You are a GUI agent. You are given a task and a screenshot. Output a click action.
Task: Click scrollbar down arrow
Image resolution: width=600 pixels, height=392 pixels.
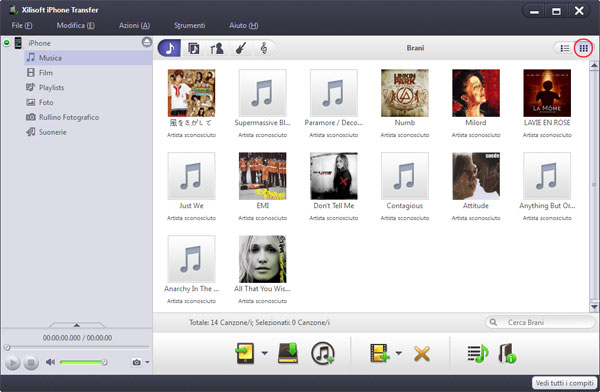[x=594, y=307]
